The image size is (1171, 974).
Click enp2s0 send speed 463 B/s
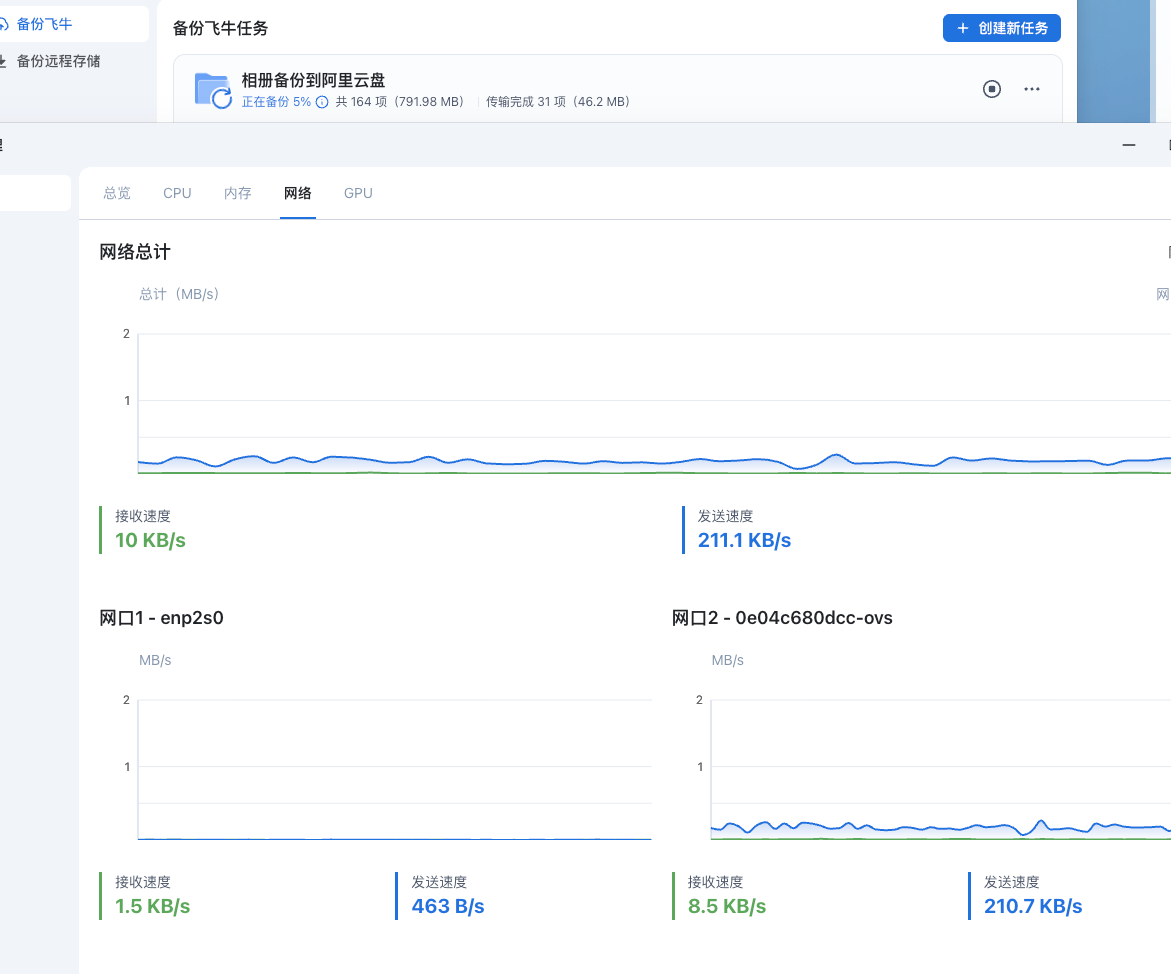point(448,906)
